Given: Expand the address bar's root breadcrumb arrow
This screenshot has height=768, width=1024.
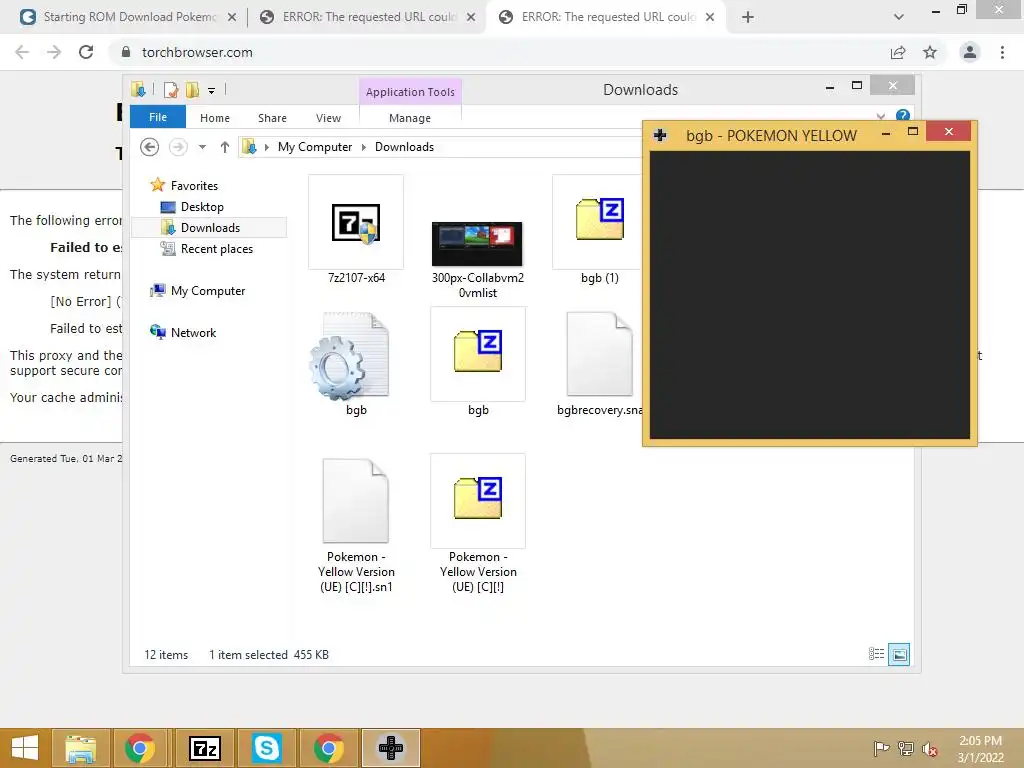Looking at the screenshot, I should click(266, 147).
